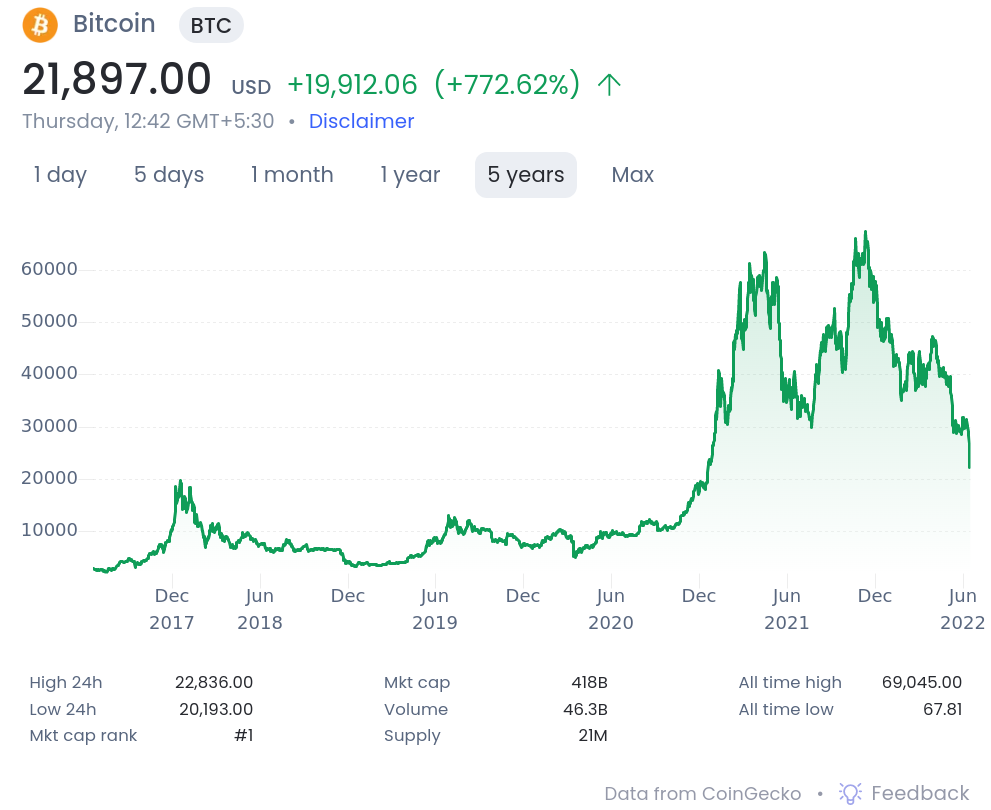
Task: Click the 60000 y-axis label
Action: pos(49,269)
